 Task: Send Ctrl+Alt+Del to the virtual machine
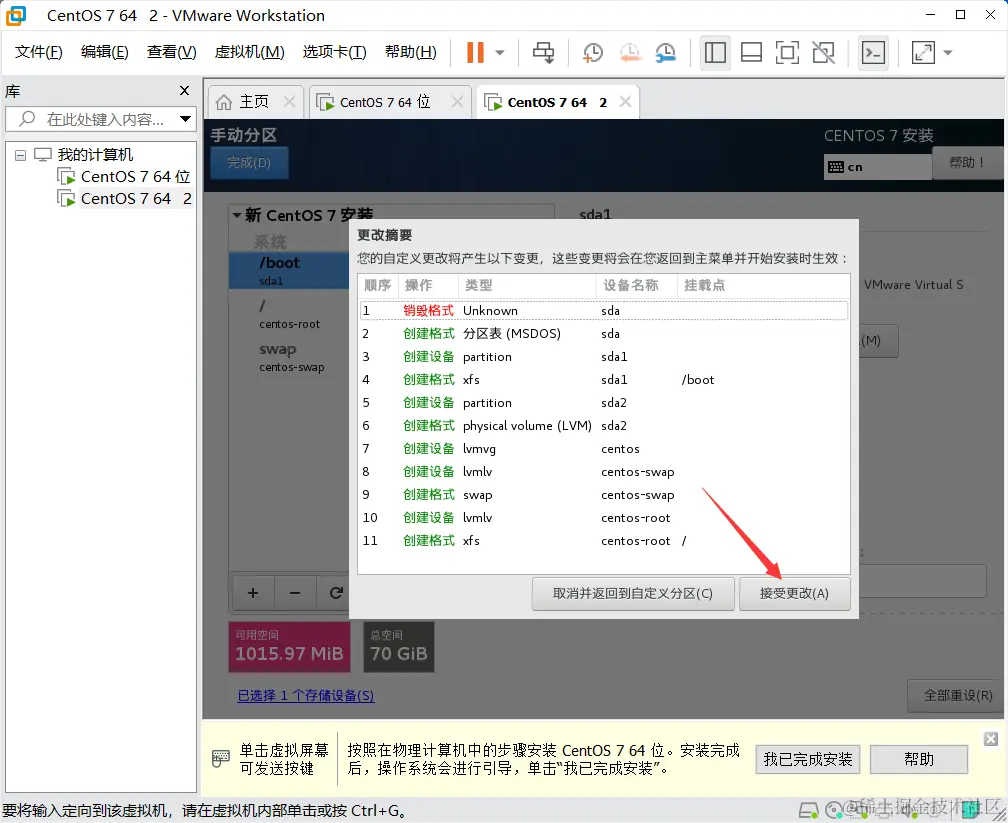pos(544,52)
